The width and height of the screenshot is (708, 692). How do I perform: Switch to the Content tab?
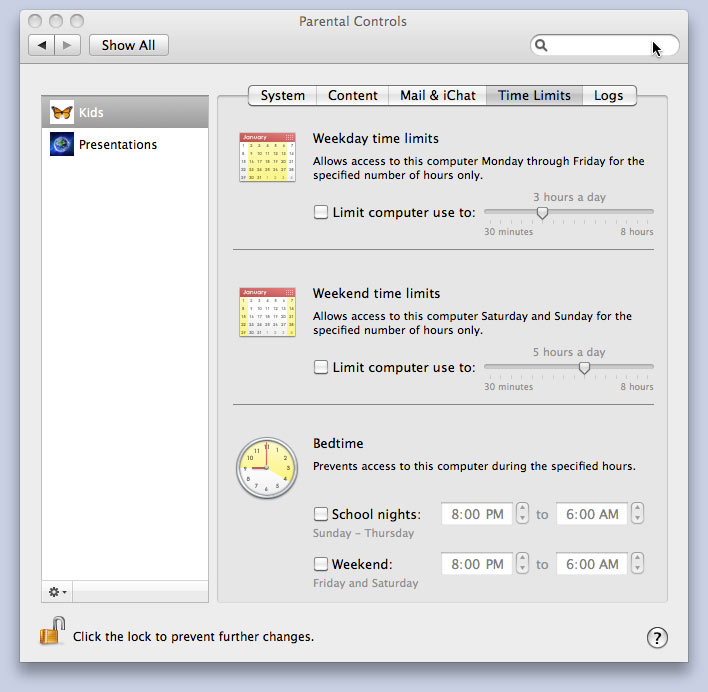(x=352, y=96)
